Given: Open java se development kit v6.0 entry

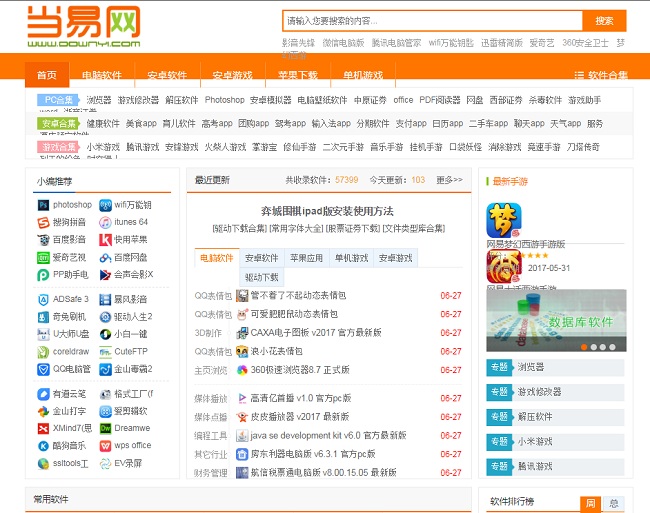Looking at the screenshot, I should (x=328, y=436).
